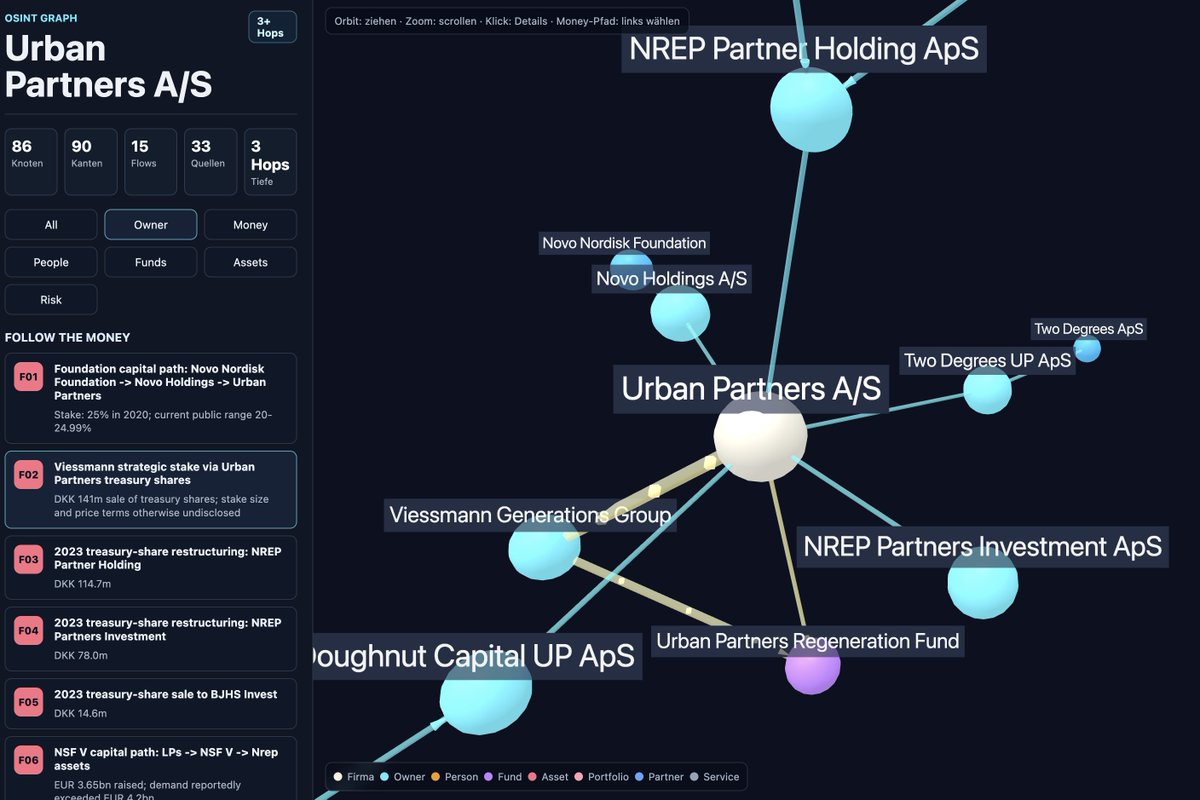
Task: Click the Portfolio legend color dot
Action: point(579,777)
